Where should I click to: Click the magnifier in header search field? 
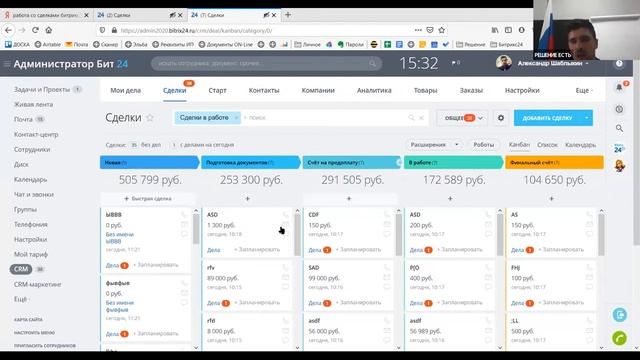pyautogui.click(x=372, y=64)
